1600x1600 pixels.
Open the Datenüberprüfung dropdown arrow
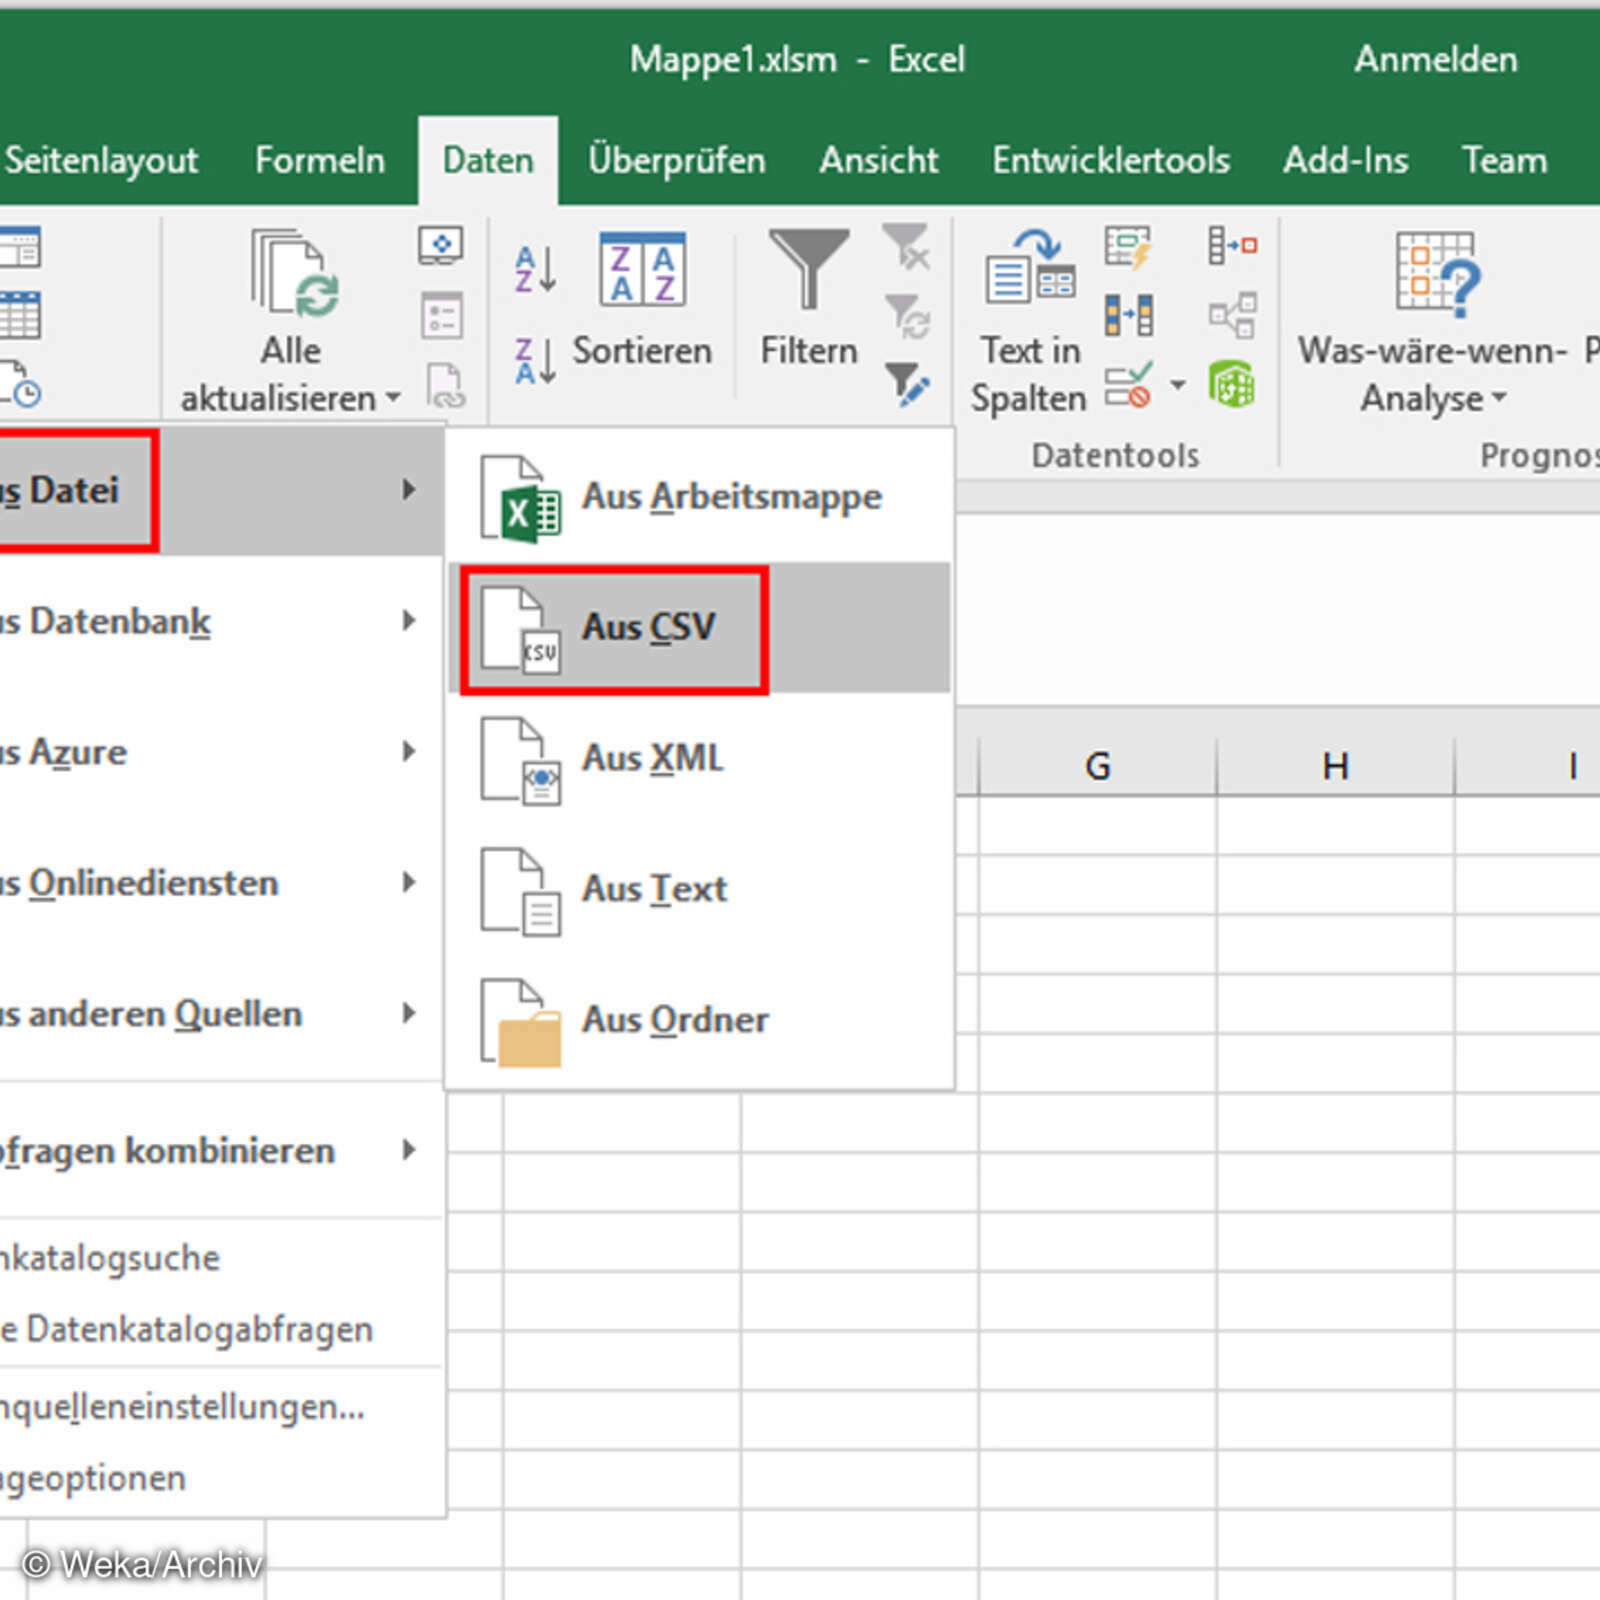click(1177, 384)
